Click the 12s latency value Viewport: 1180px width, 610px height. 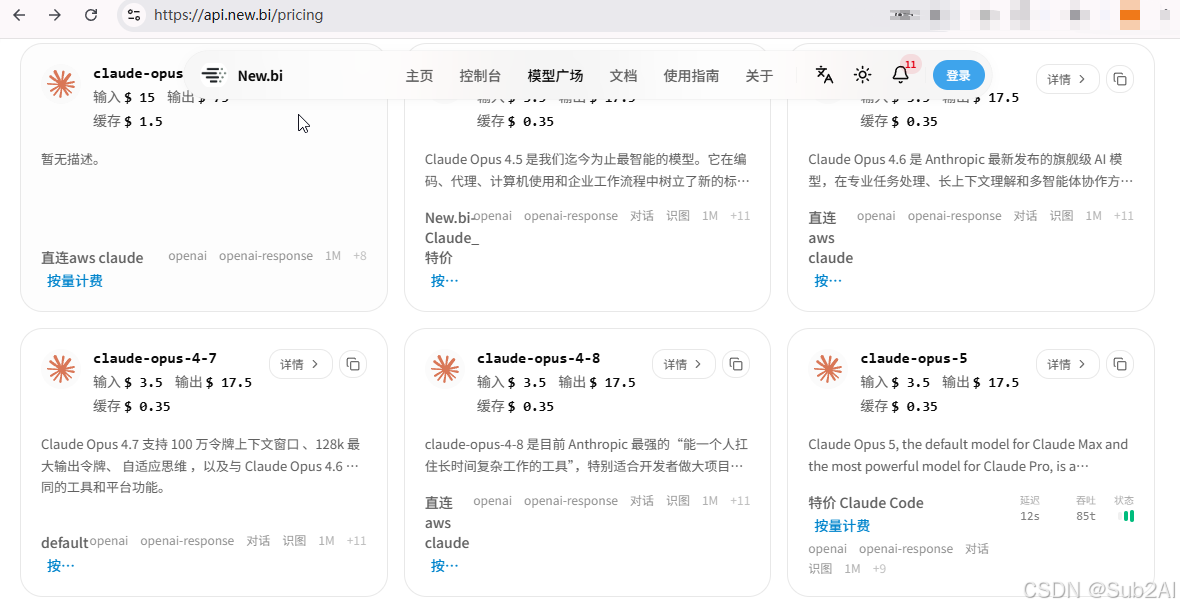point(1029,516)
